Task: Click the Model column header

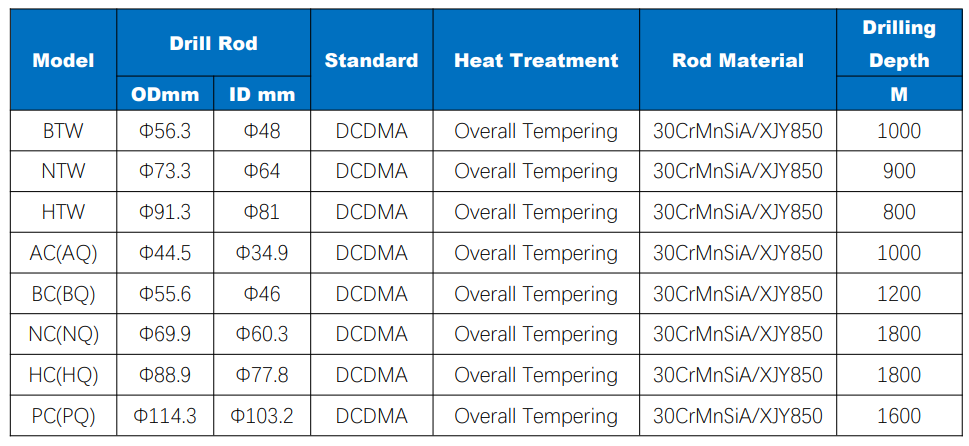Action: pyautogui.click(x=64, y=60)
